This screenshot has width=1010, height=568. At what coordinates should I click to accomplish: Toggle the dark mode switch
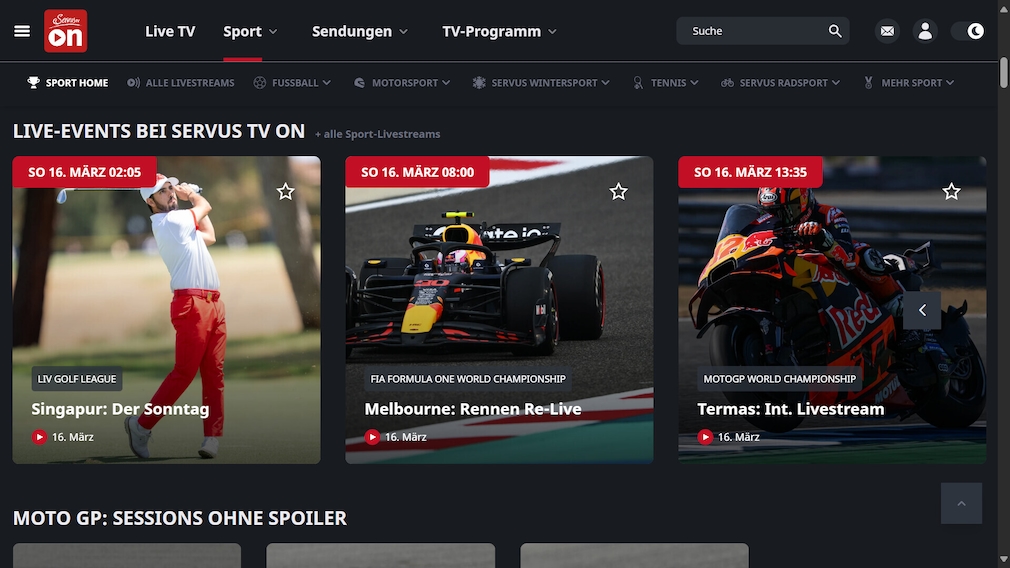coord(968,31)
